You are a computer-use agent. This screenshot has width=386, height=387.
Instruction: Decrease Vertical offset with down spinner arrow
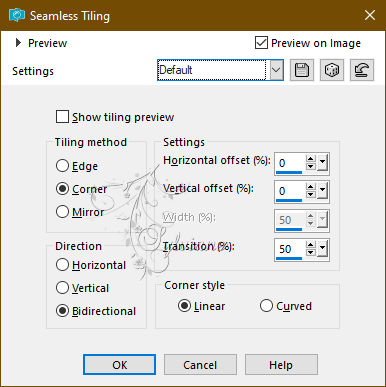(x=311, y=194)
